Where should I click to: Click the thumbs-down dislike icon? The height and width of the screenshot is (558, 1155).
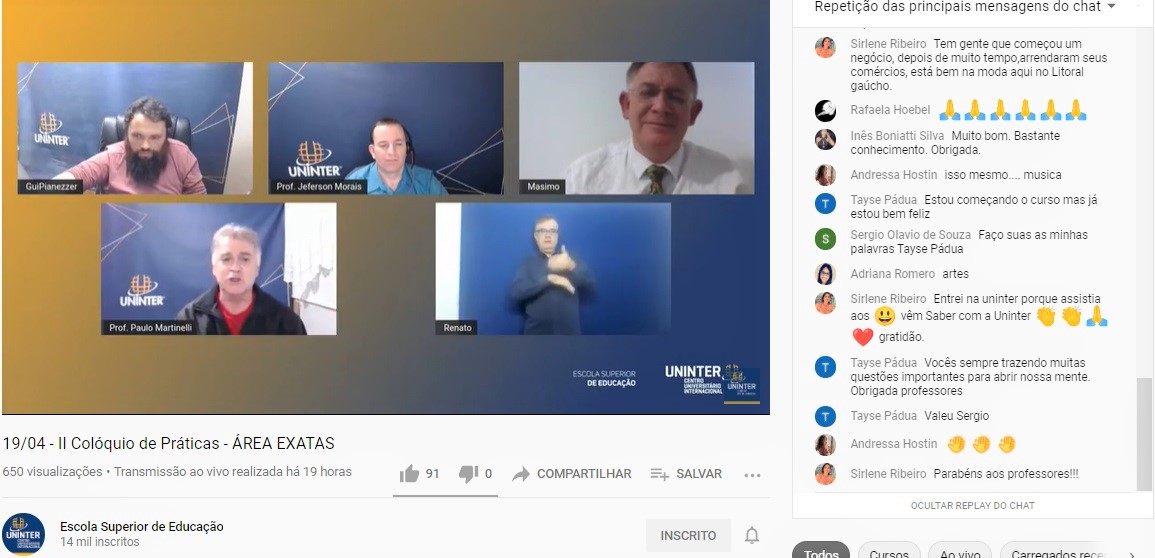click(468, 474)
